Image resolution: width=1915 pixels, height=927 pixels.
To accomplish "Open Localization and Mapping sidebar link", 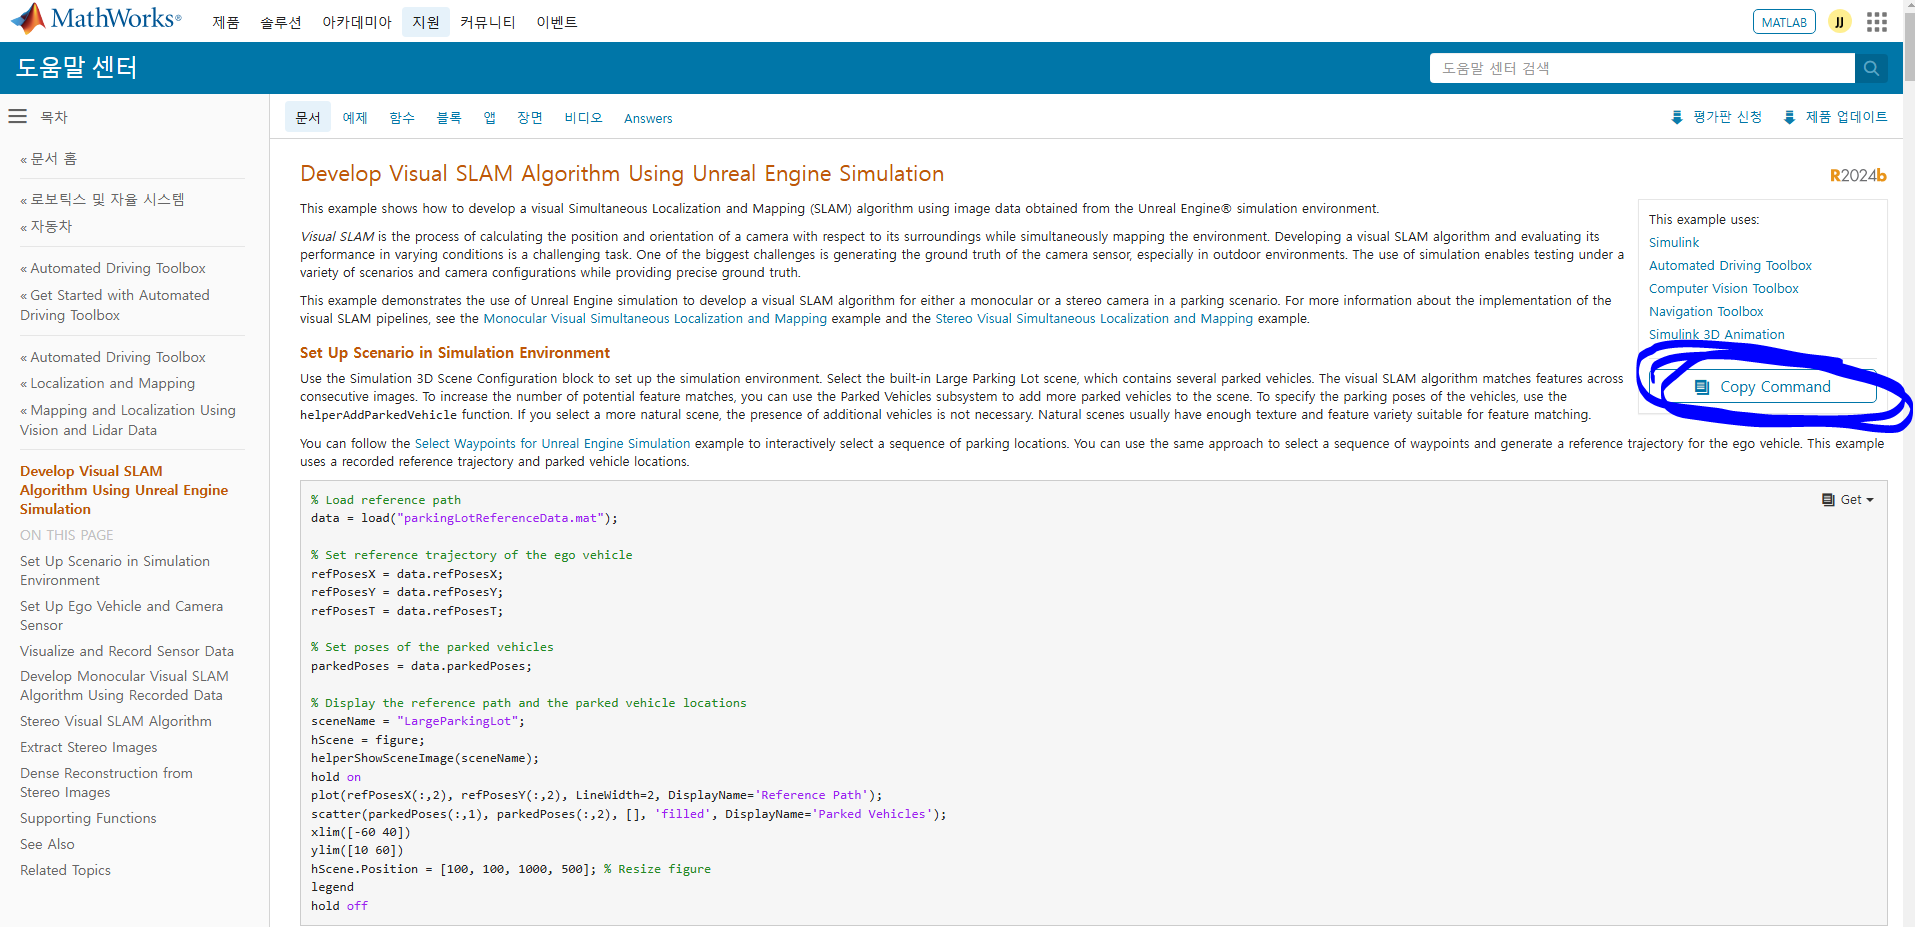I will pos(112,384).
